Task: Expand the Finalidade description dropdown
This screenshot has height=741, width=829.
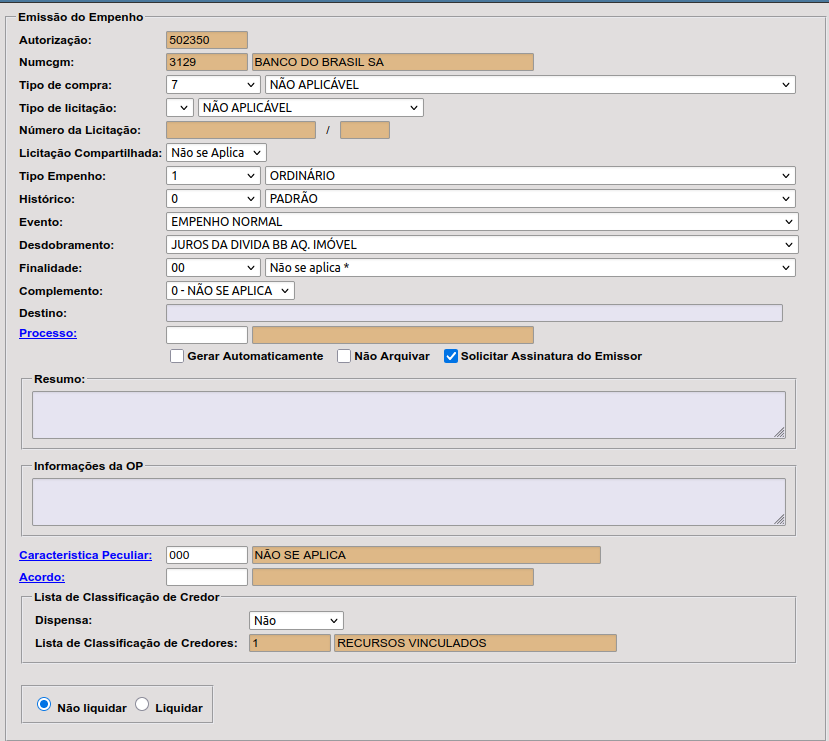Action: [x=530, y=267]
